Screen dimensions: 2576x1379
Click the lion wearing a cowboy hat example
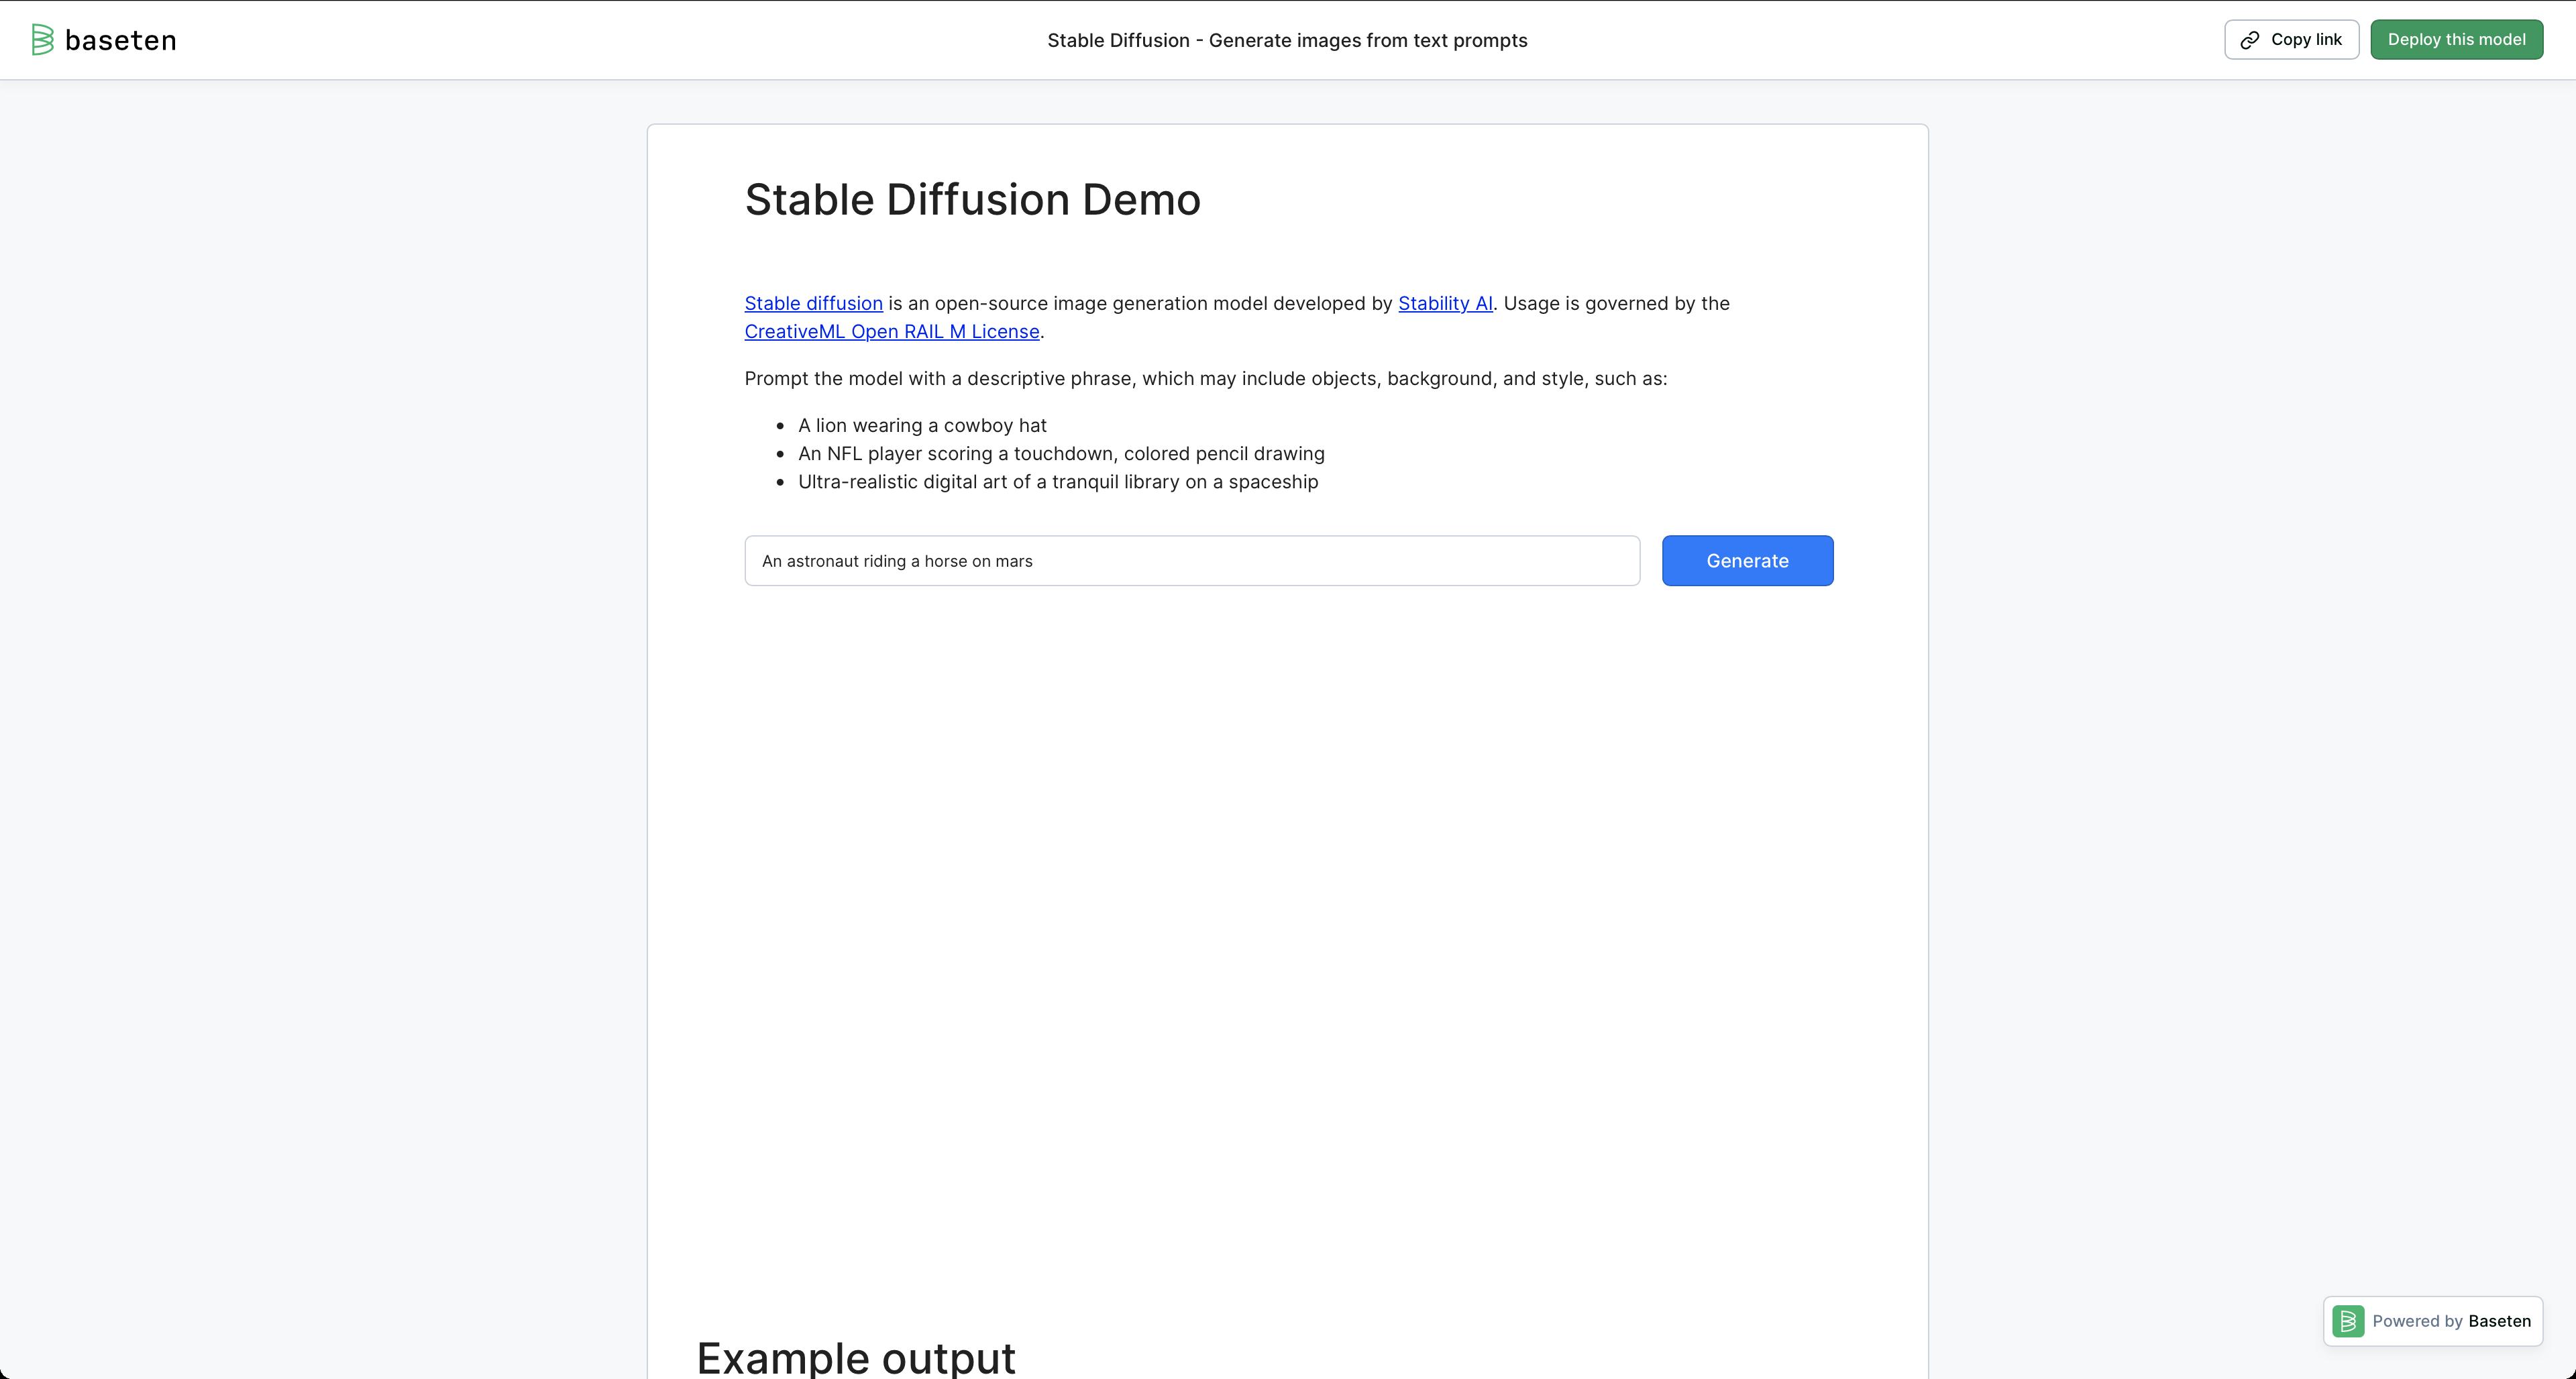(921, 425)
